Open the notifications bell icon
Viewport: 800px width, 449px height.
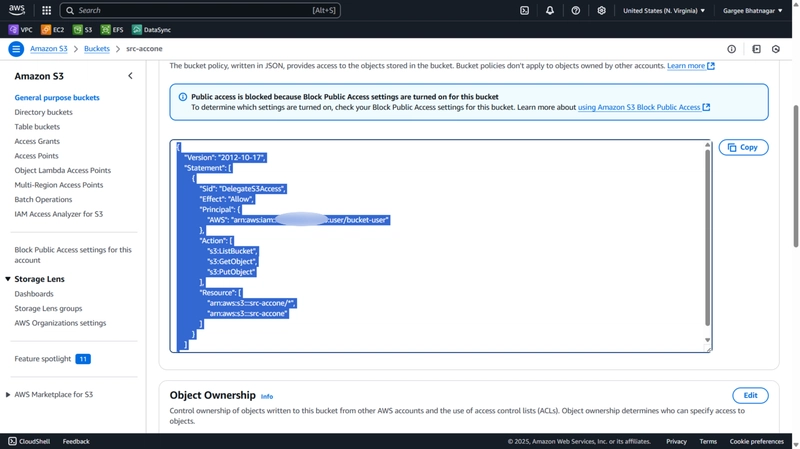(549, 10)
